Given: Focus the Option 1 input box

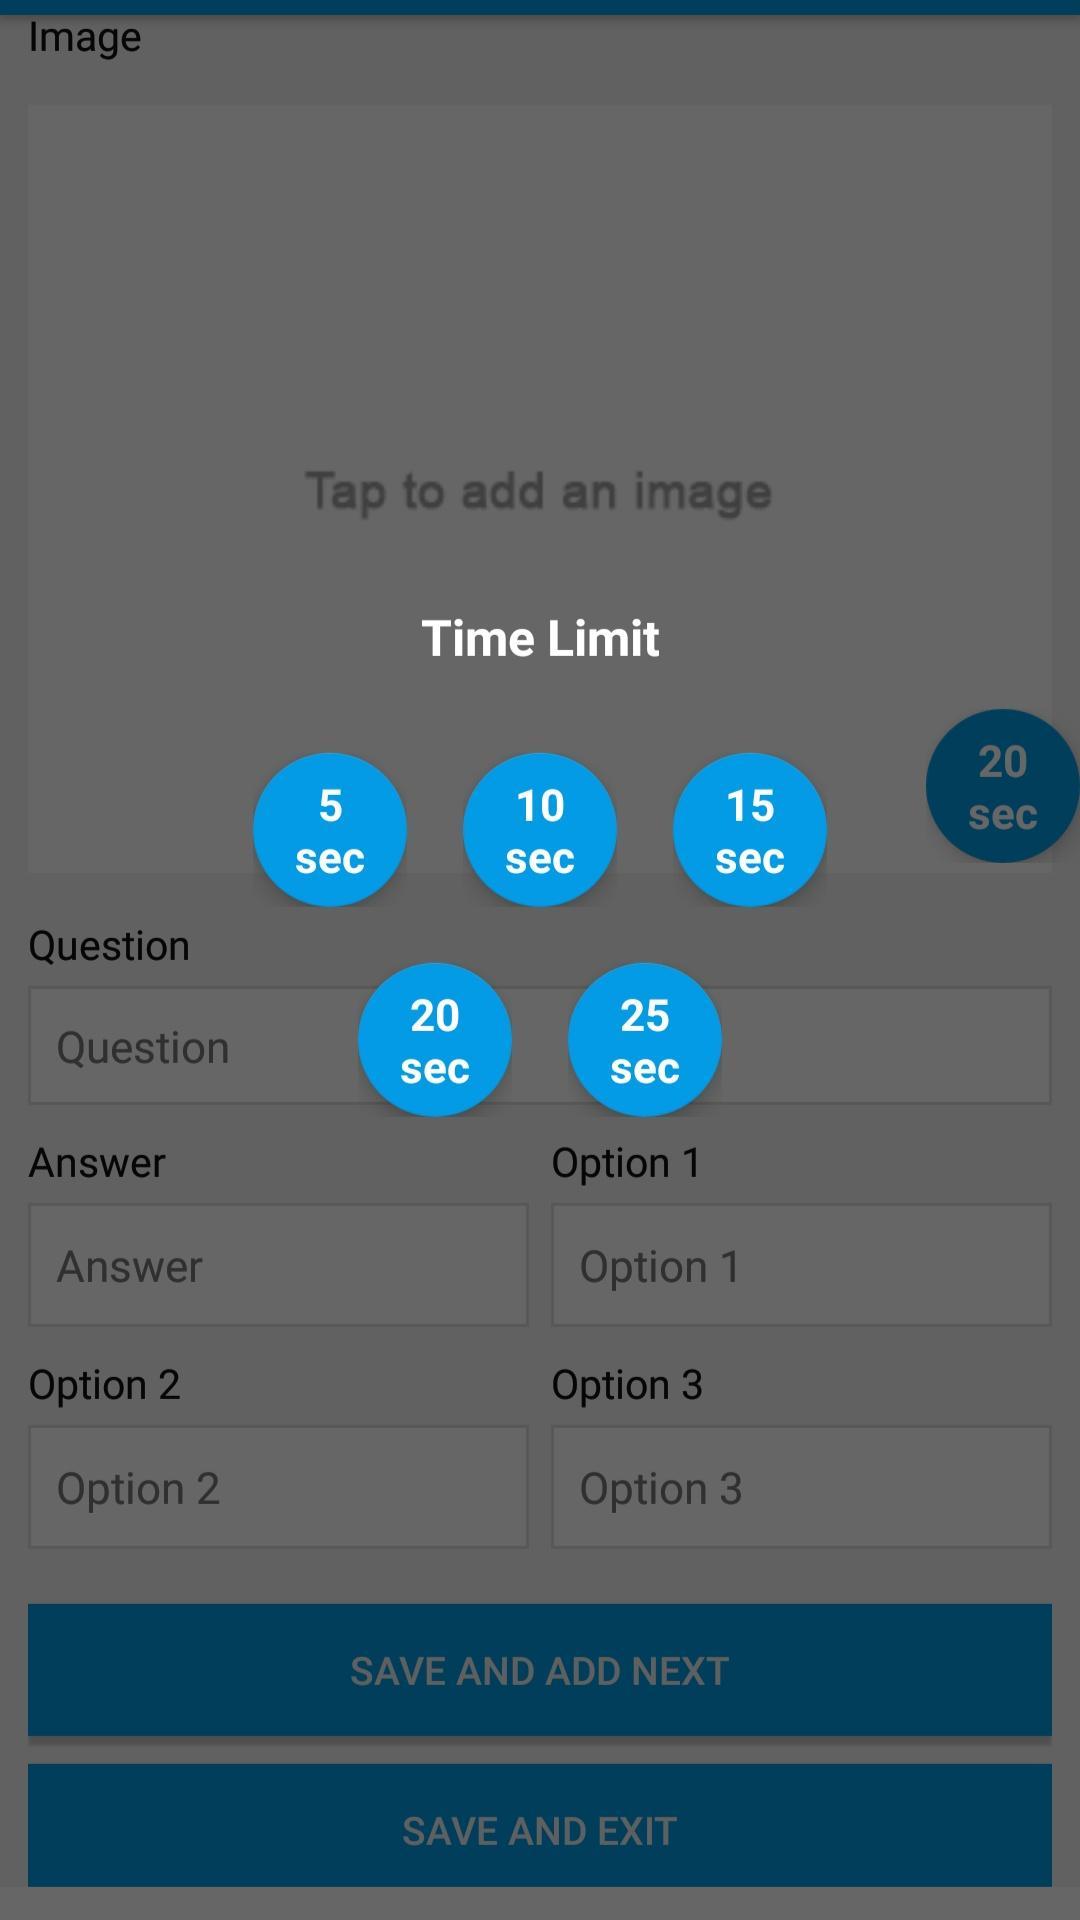Looking at the screenshot, I should [x=801, y=1265].
